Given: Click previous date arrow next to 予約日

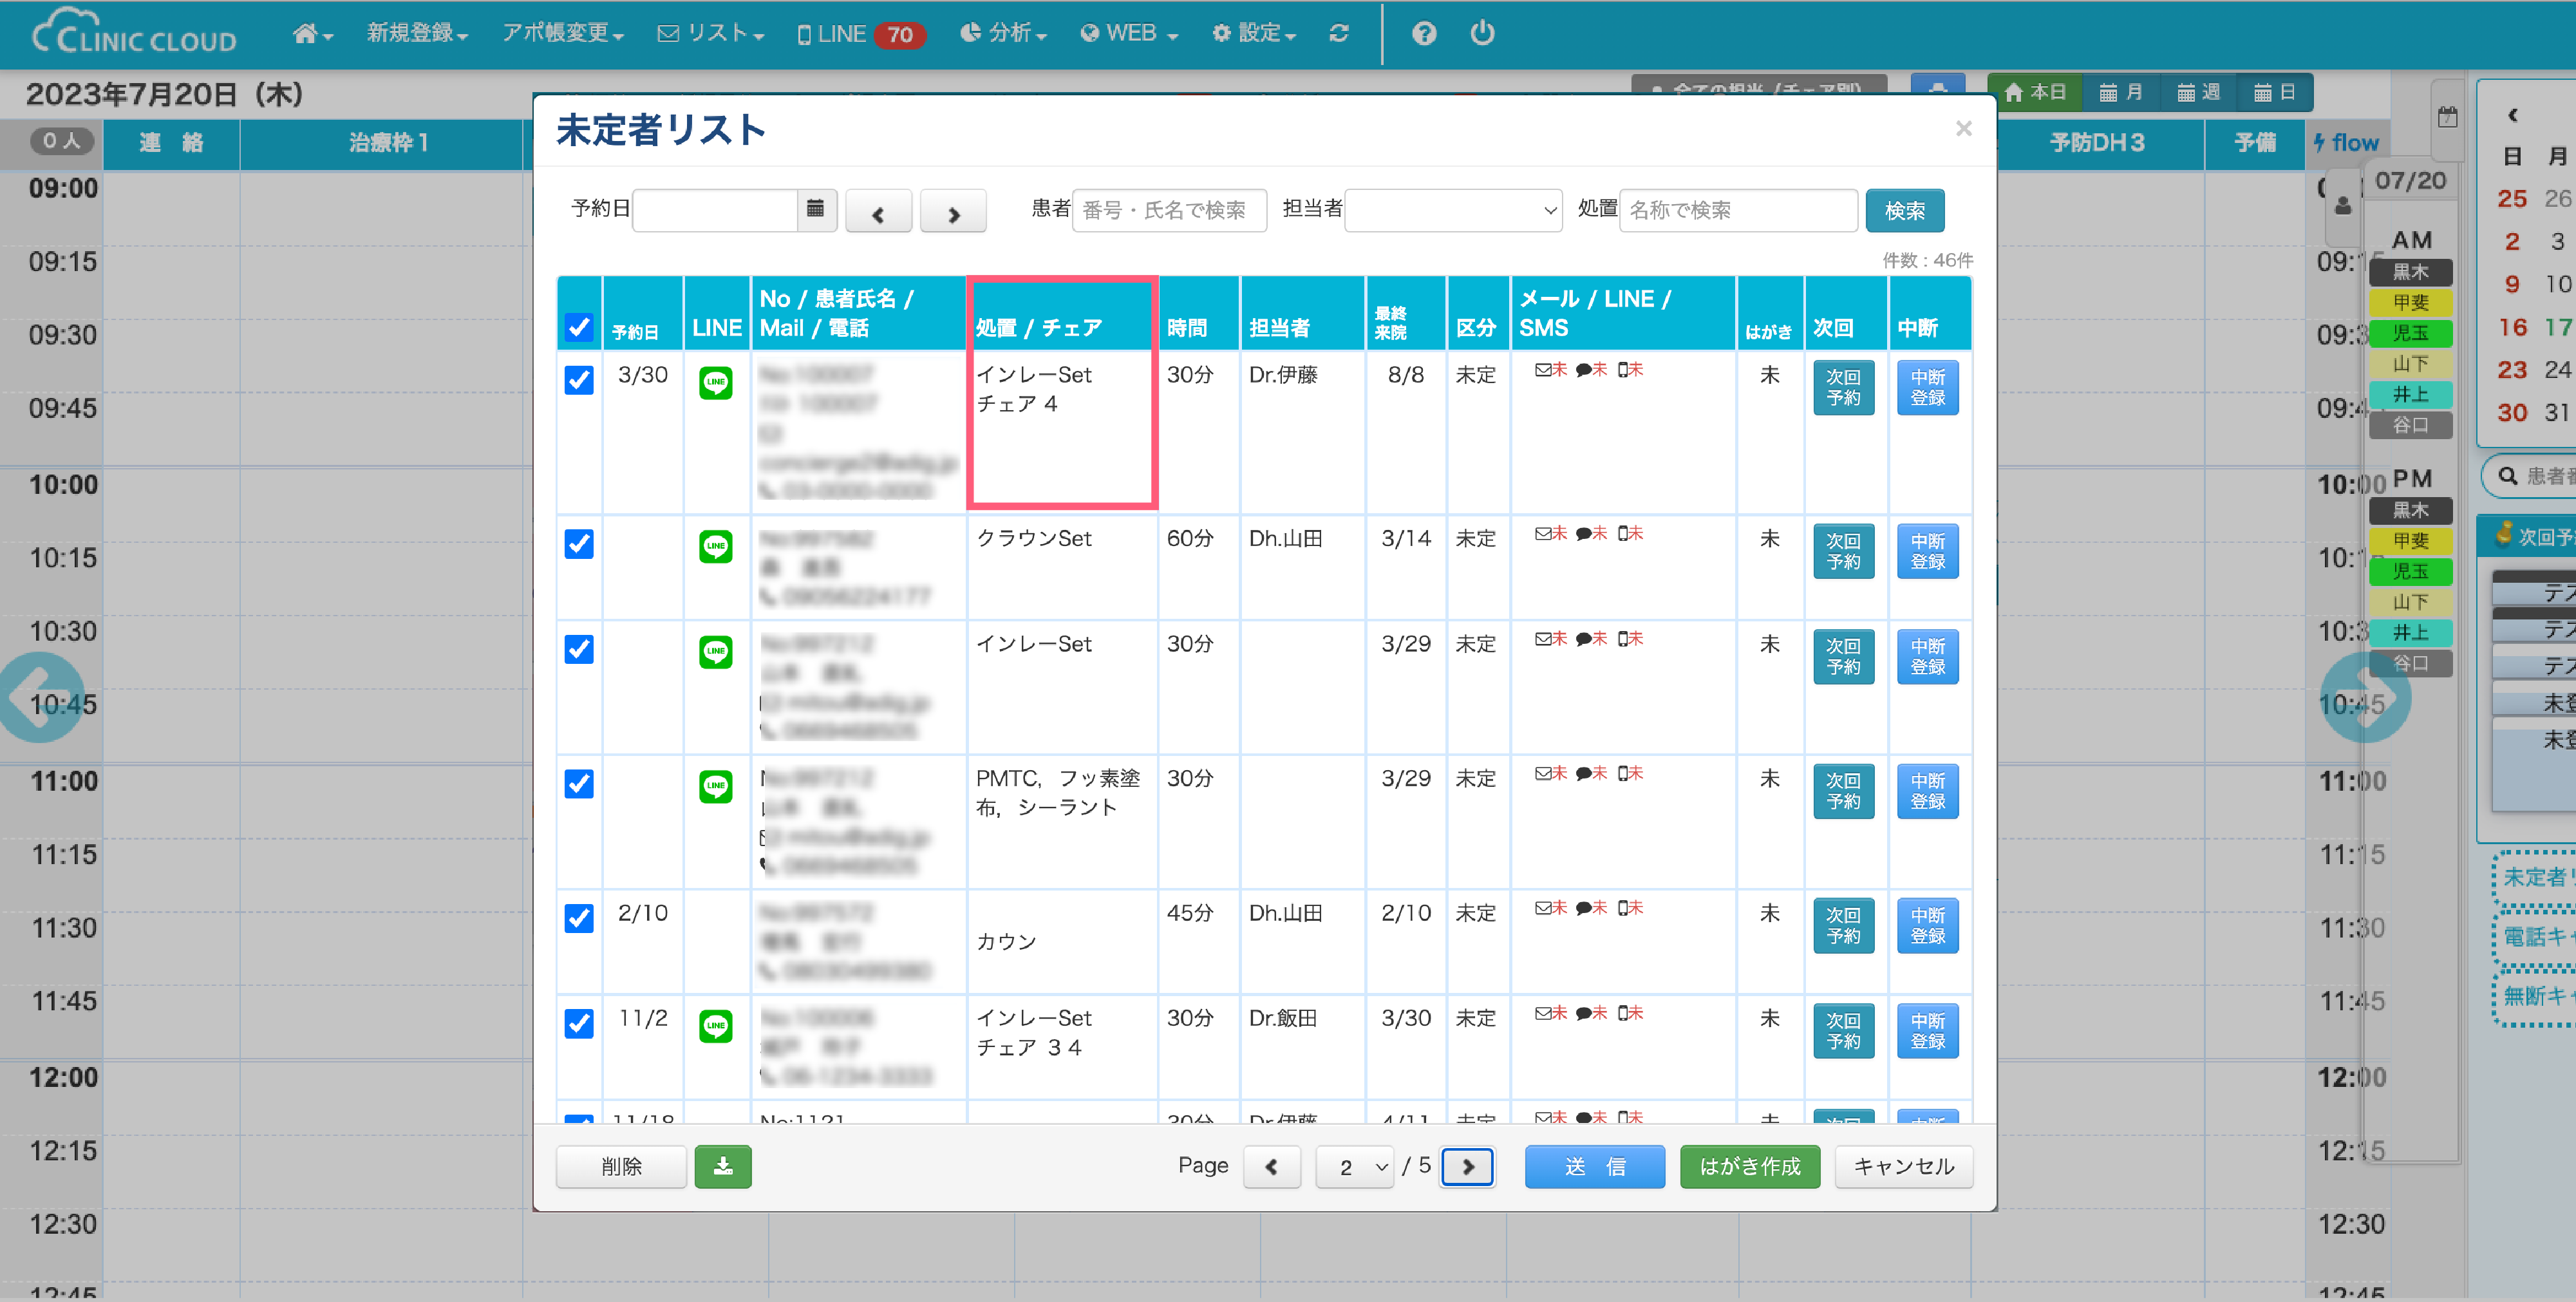Looking at the screenshot, I should (878, 212).
